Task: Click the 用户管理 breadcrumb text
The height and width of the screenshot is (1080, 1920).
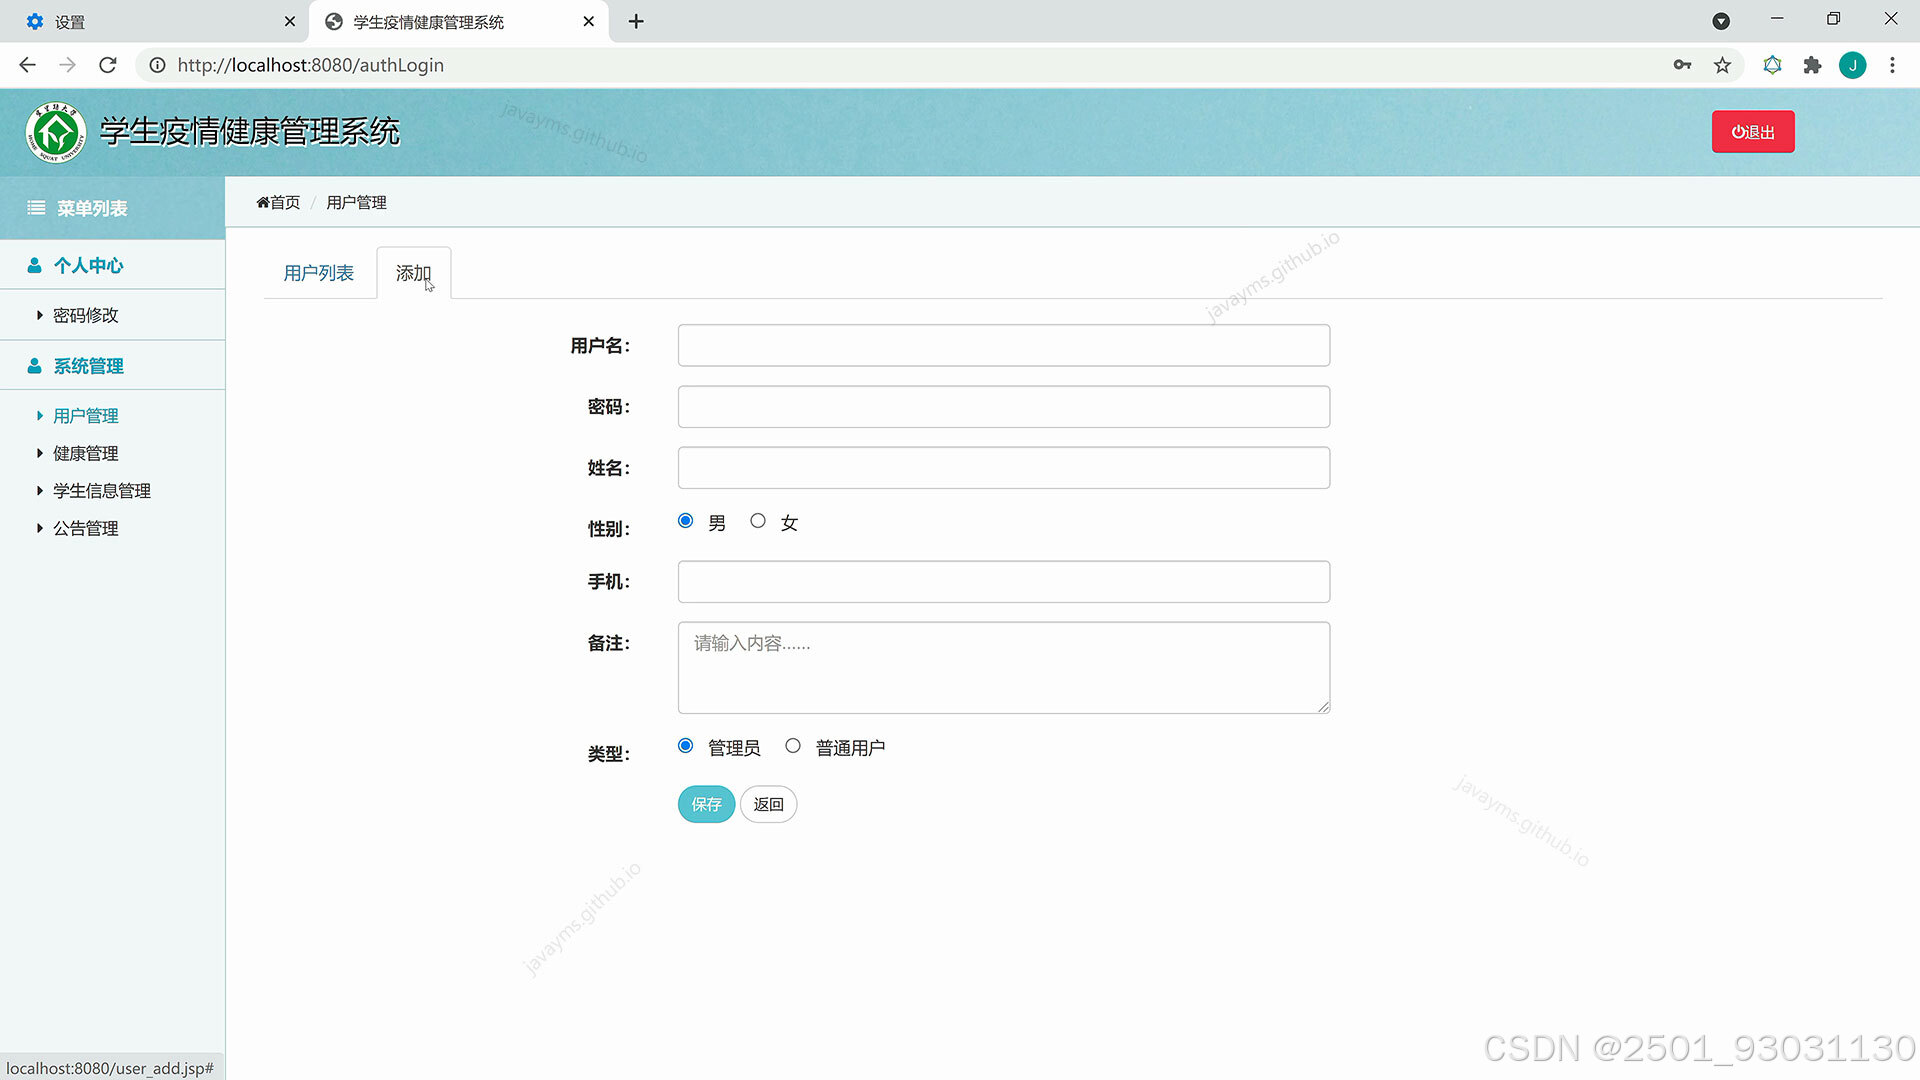Action: coord(356,202)
